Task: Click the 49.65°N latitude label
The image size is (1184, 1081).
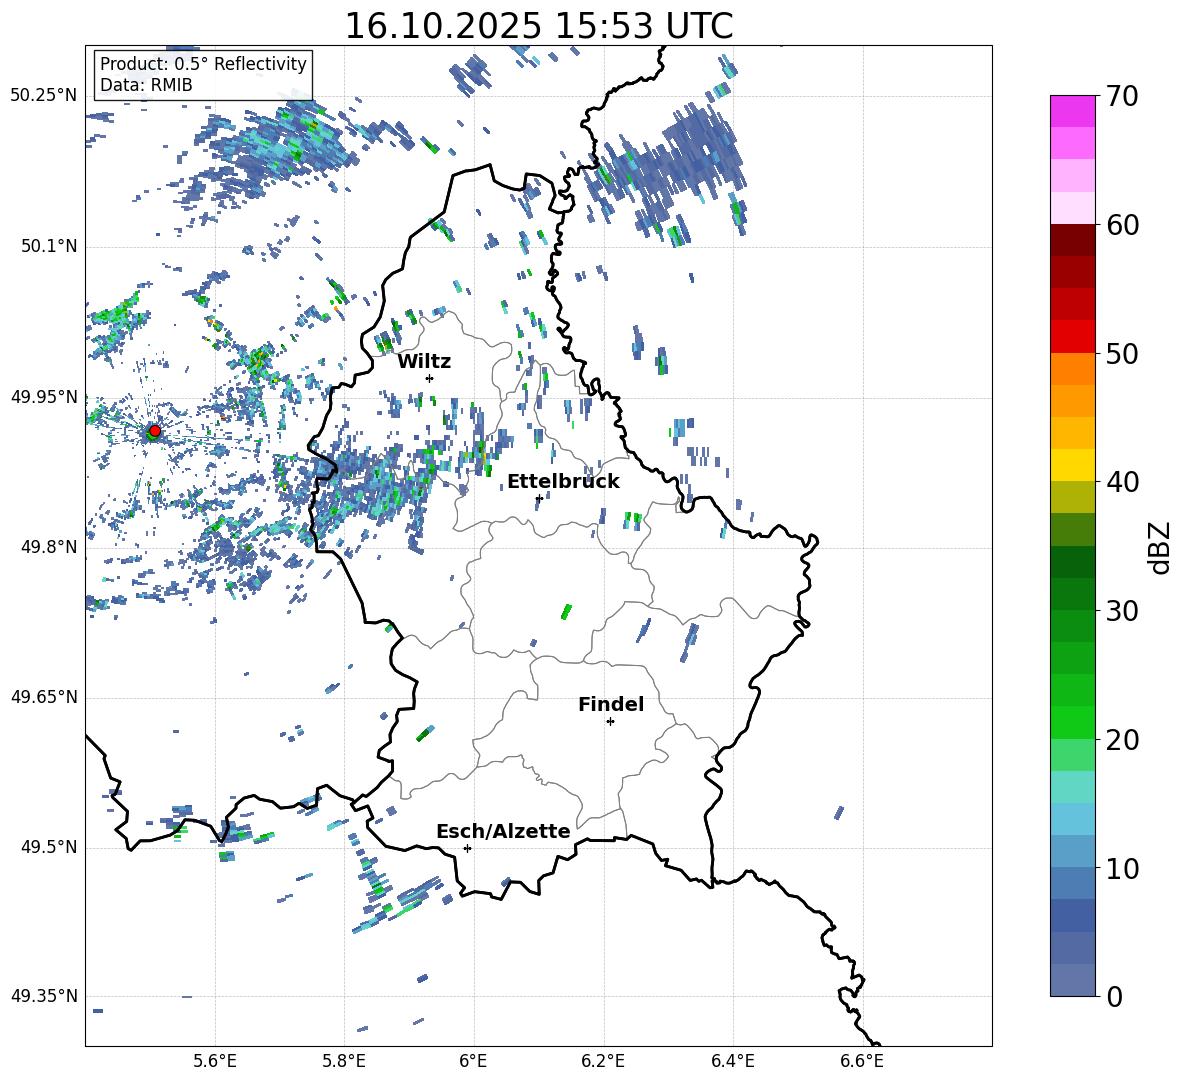Action: tap(45, 697)
